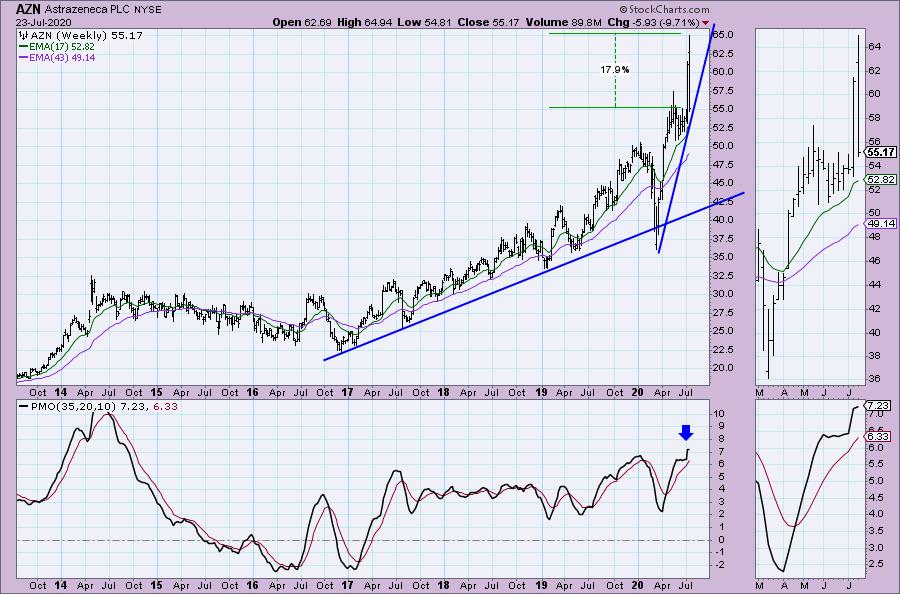This screenshot has height=594, width=900.
Task: Click the 'AZN (Weekly) 55.17' legend entry
Action: 87,36
